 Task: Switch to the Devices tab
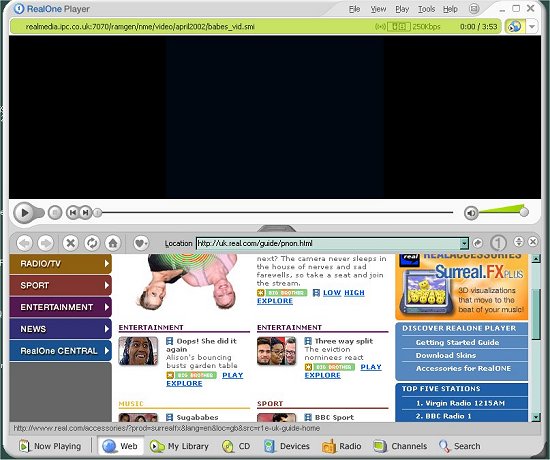pyautogui.click(x=287, y=446)
